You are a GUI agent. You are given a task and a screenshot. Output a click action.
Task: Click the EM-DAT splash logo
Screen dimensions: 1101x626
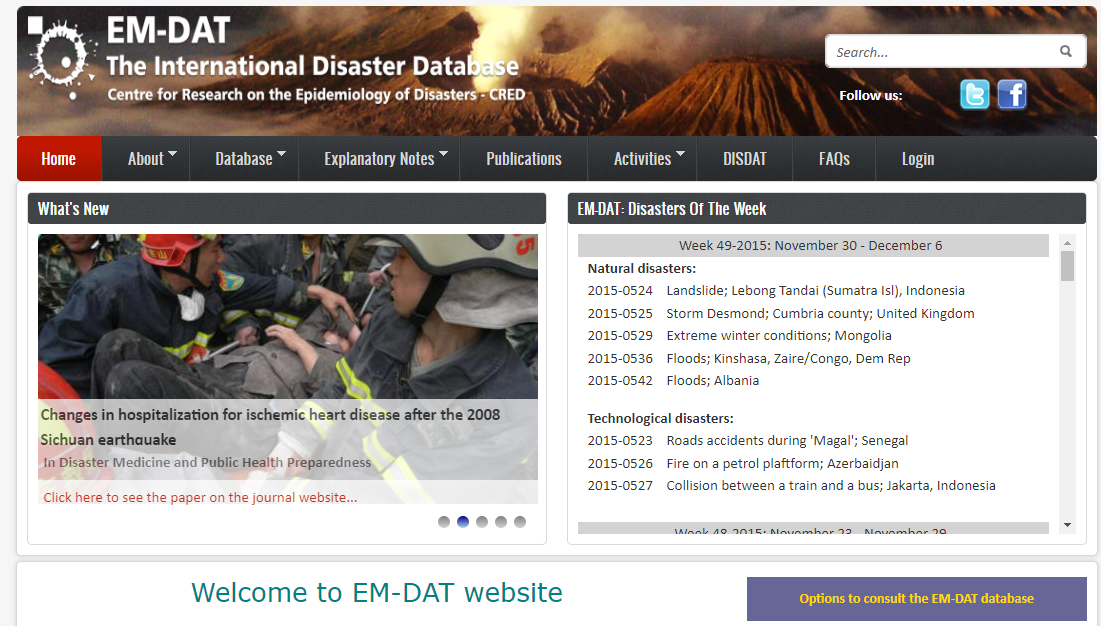click(x=61, y=58)
